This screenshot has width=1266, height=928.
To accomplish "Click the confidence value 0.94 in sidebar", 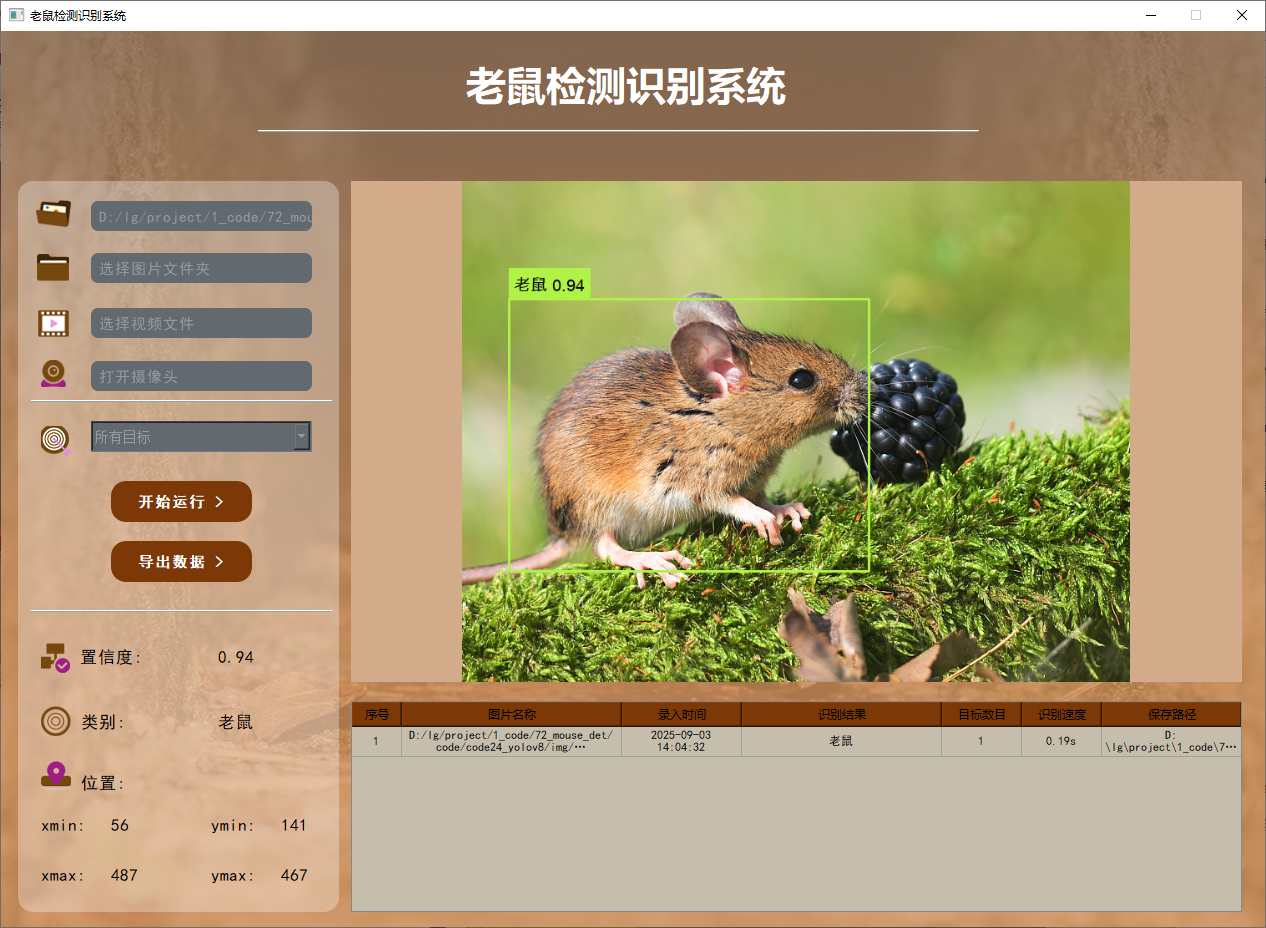I will 236,657.
